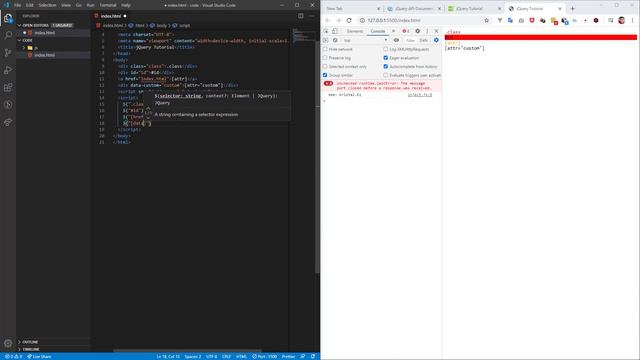
Task: Expand the Outline section
Action: click(53, 342)
